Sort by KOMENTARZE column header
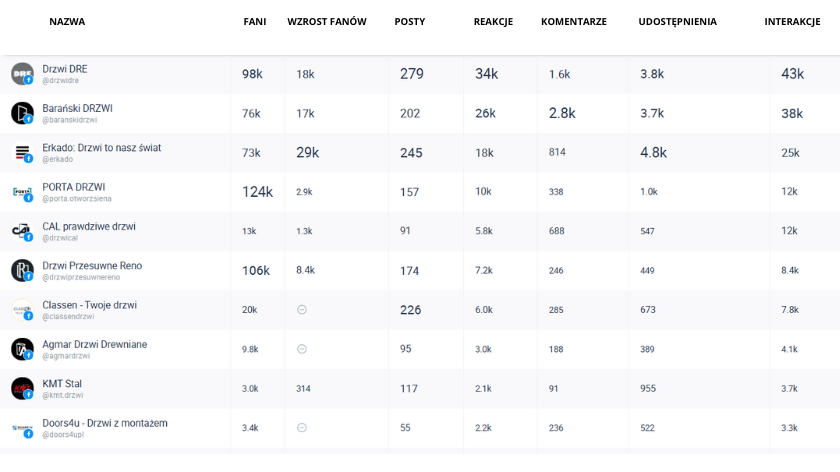The image size is (840, 472). pyautogui.click(x=574, y=22)
